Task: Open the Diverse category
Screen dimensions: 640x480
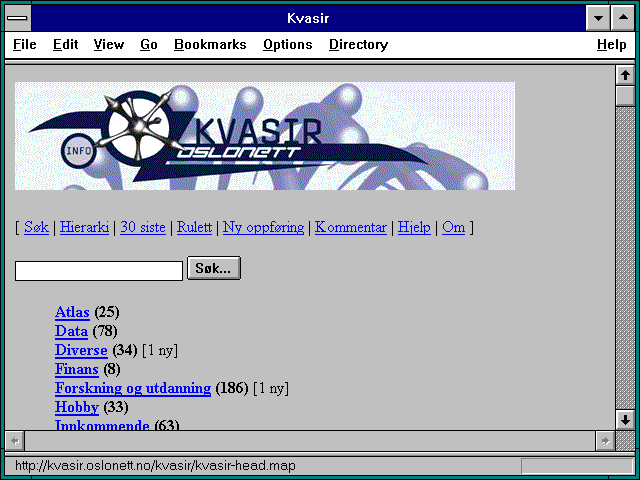Action: 81,350
